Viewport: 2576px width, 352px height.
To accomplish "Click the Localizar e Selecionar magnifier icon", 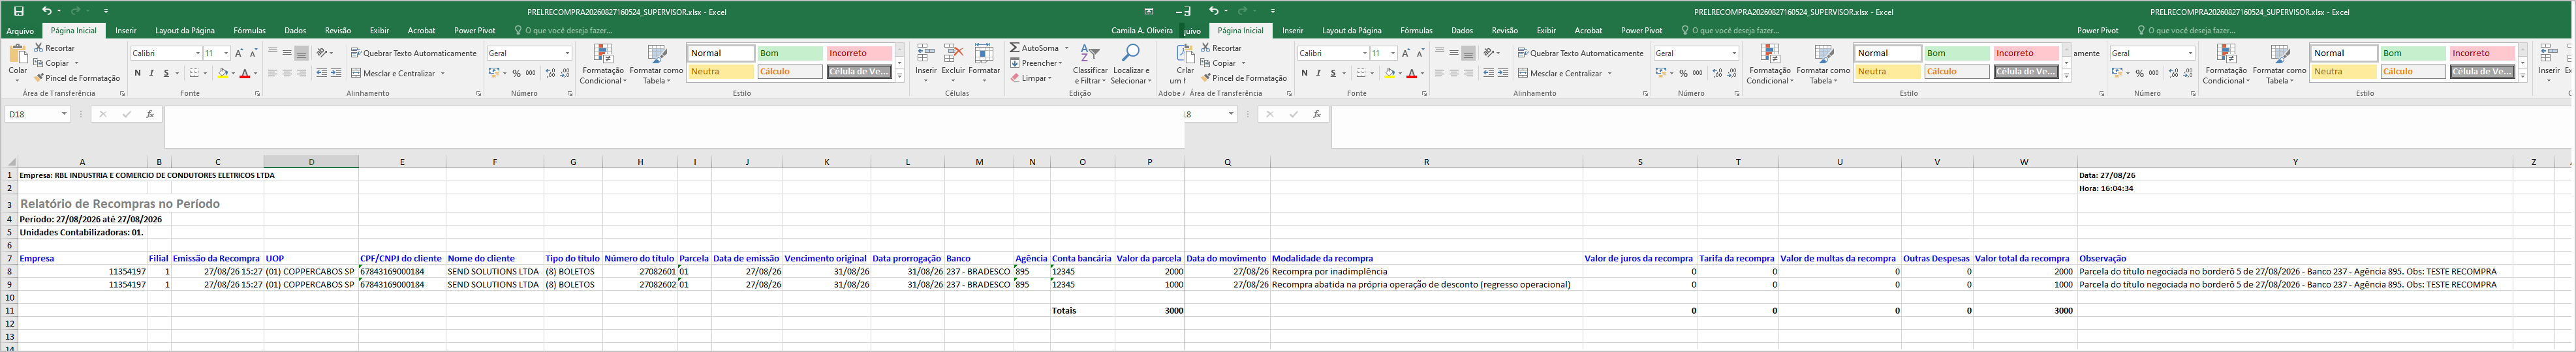I will pos(1130,52).
